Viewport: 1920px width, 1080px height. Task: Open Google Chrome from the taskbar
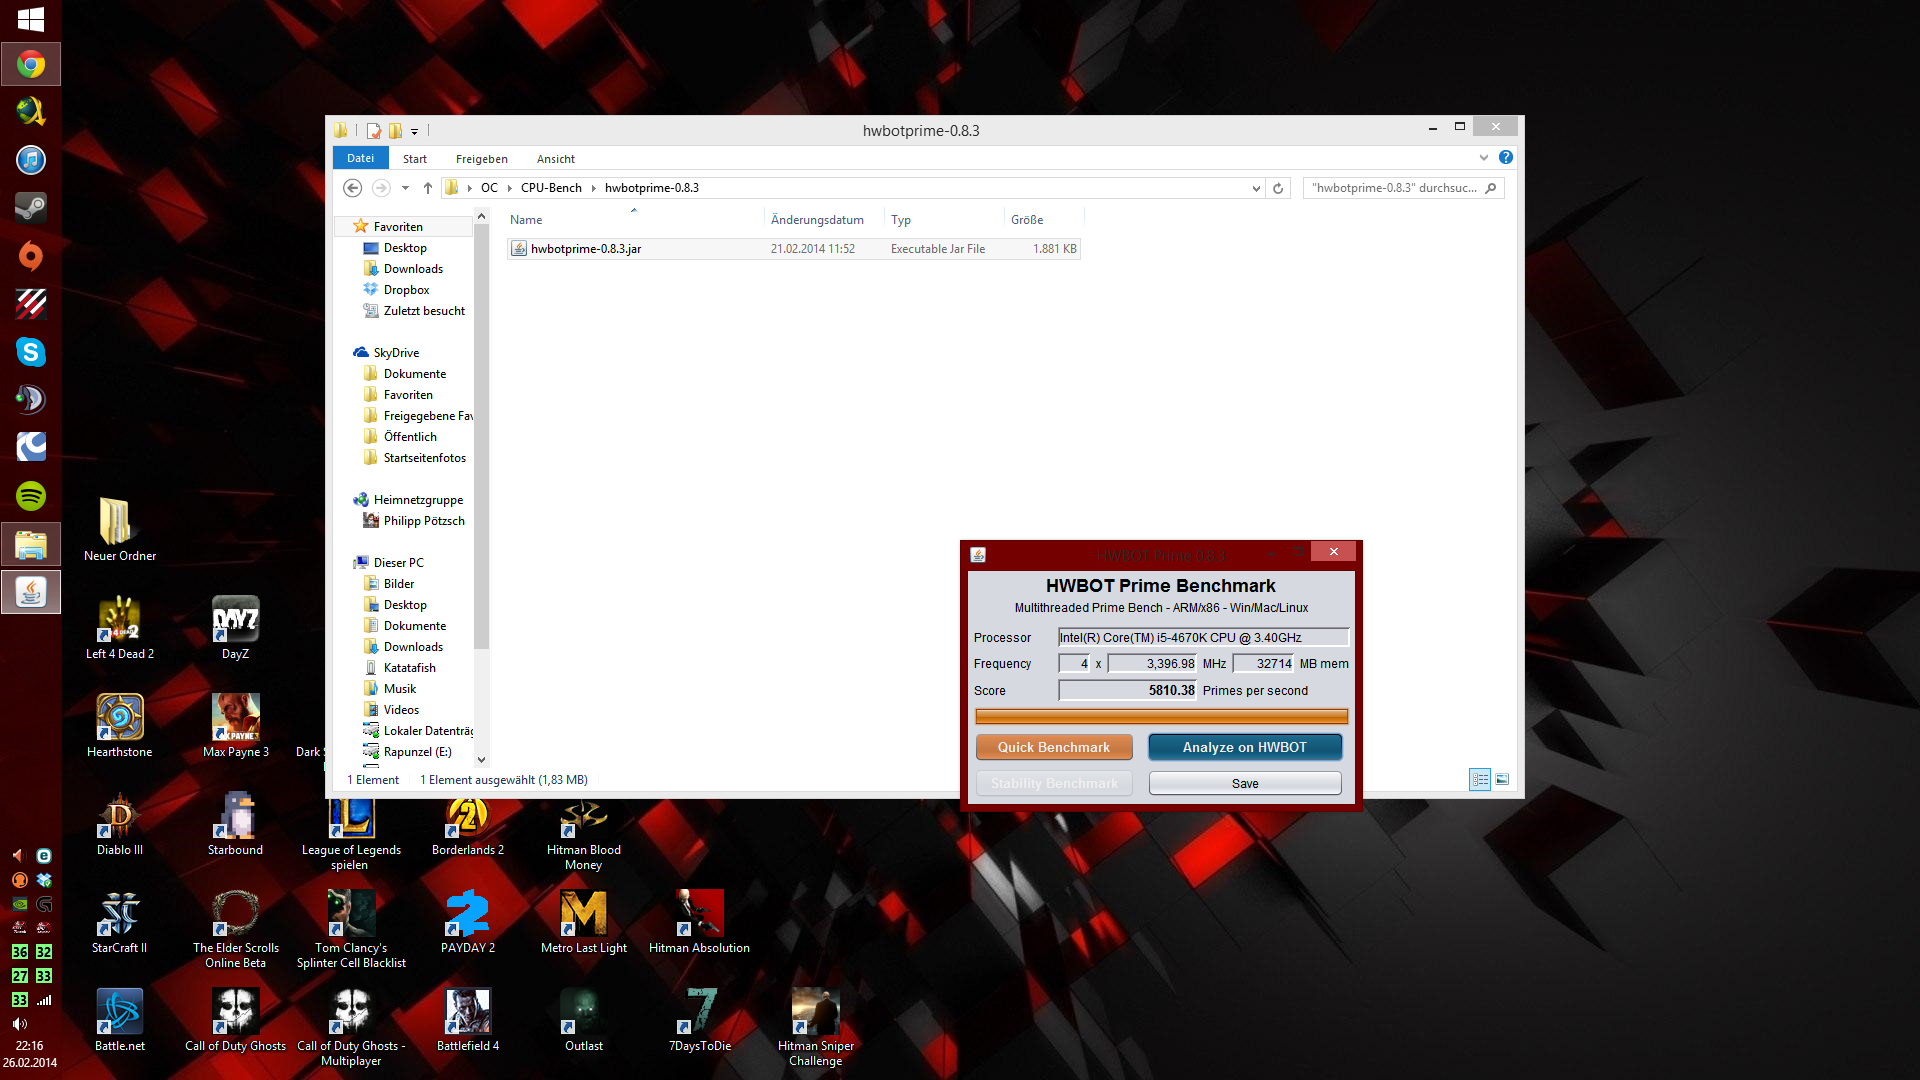[x=31, y=65]
